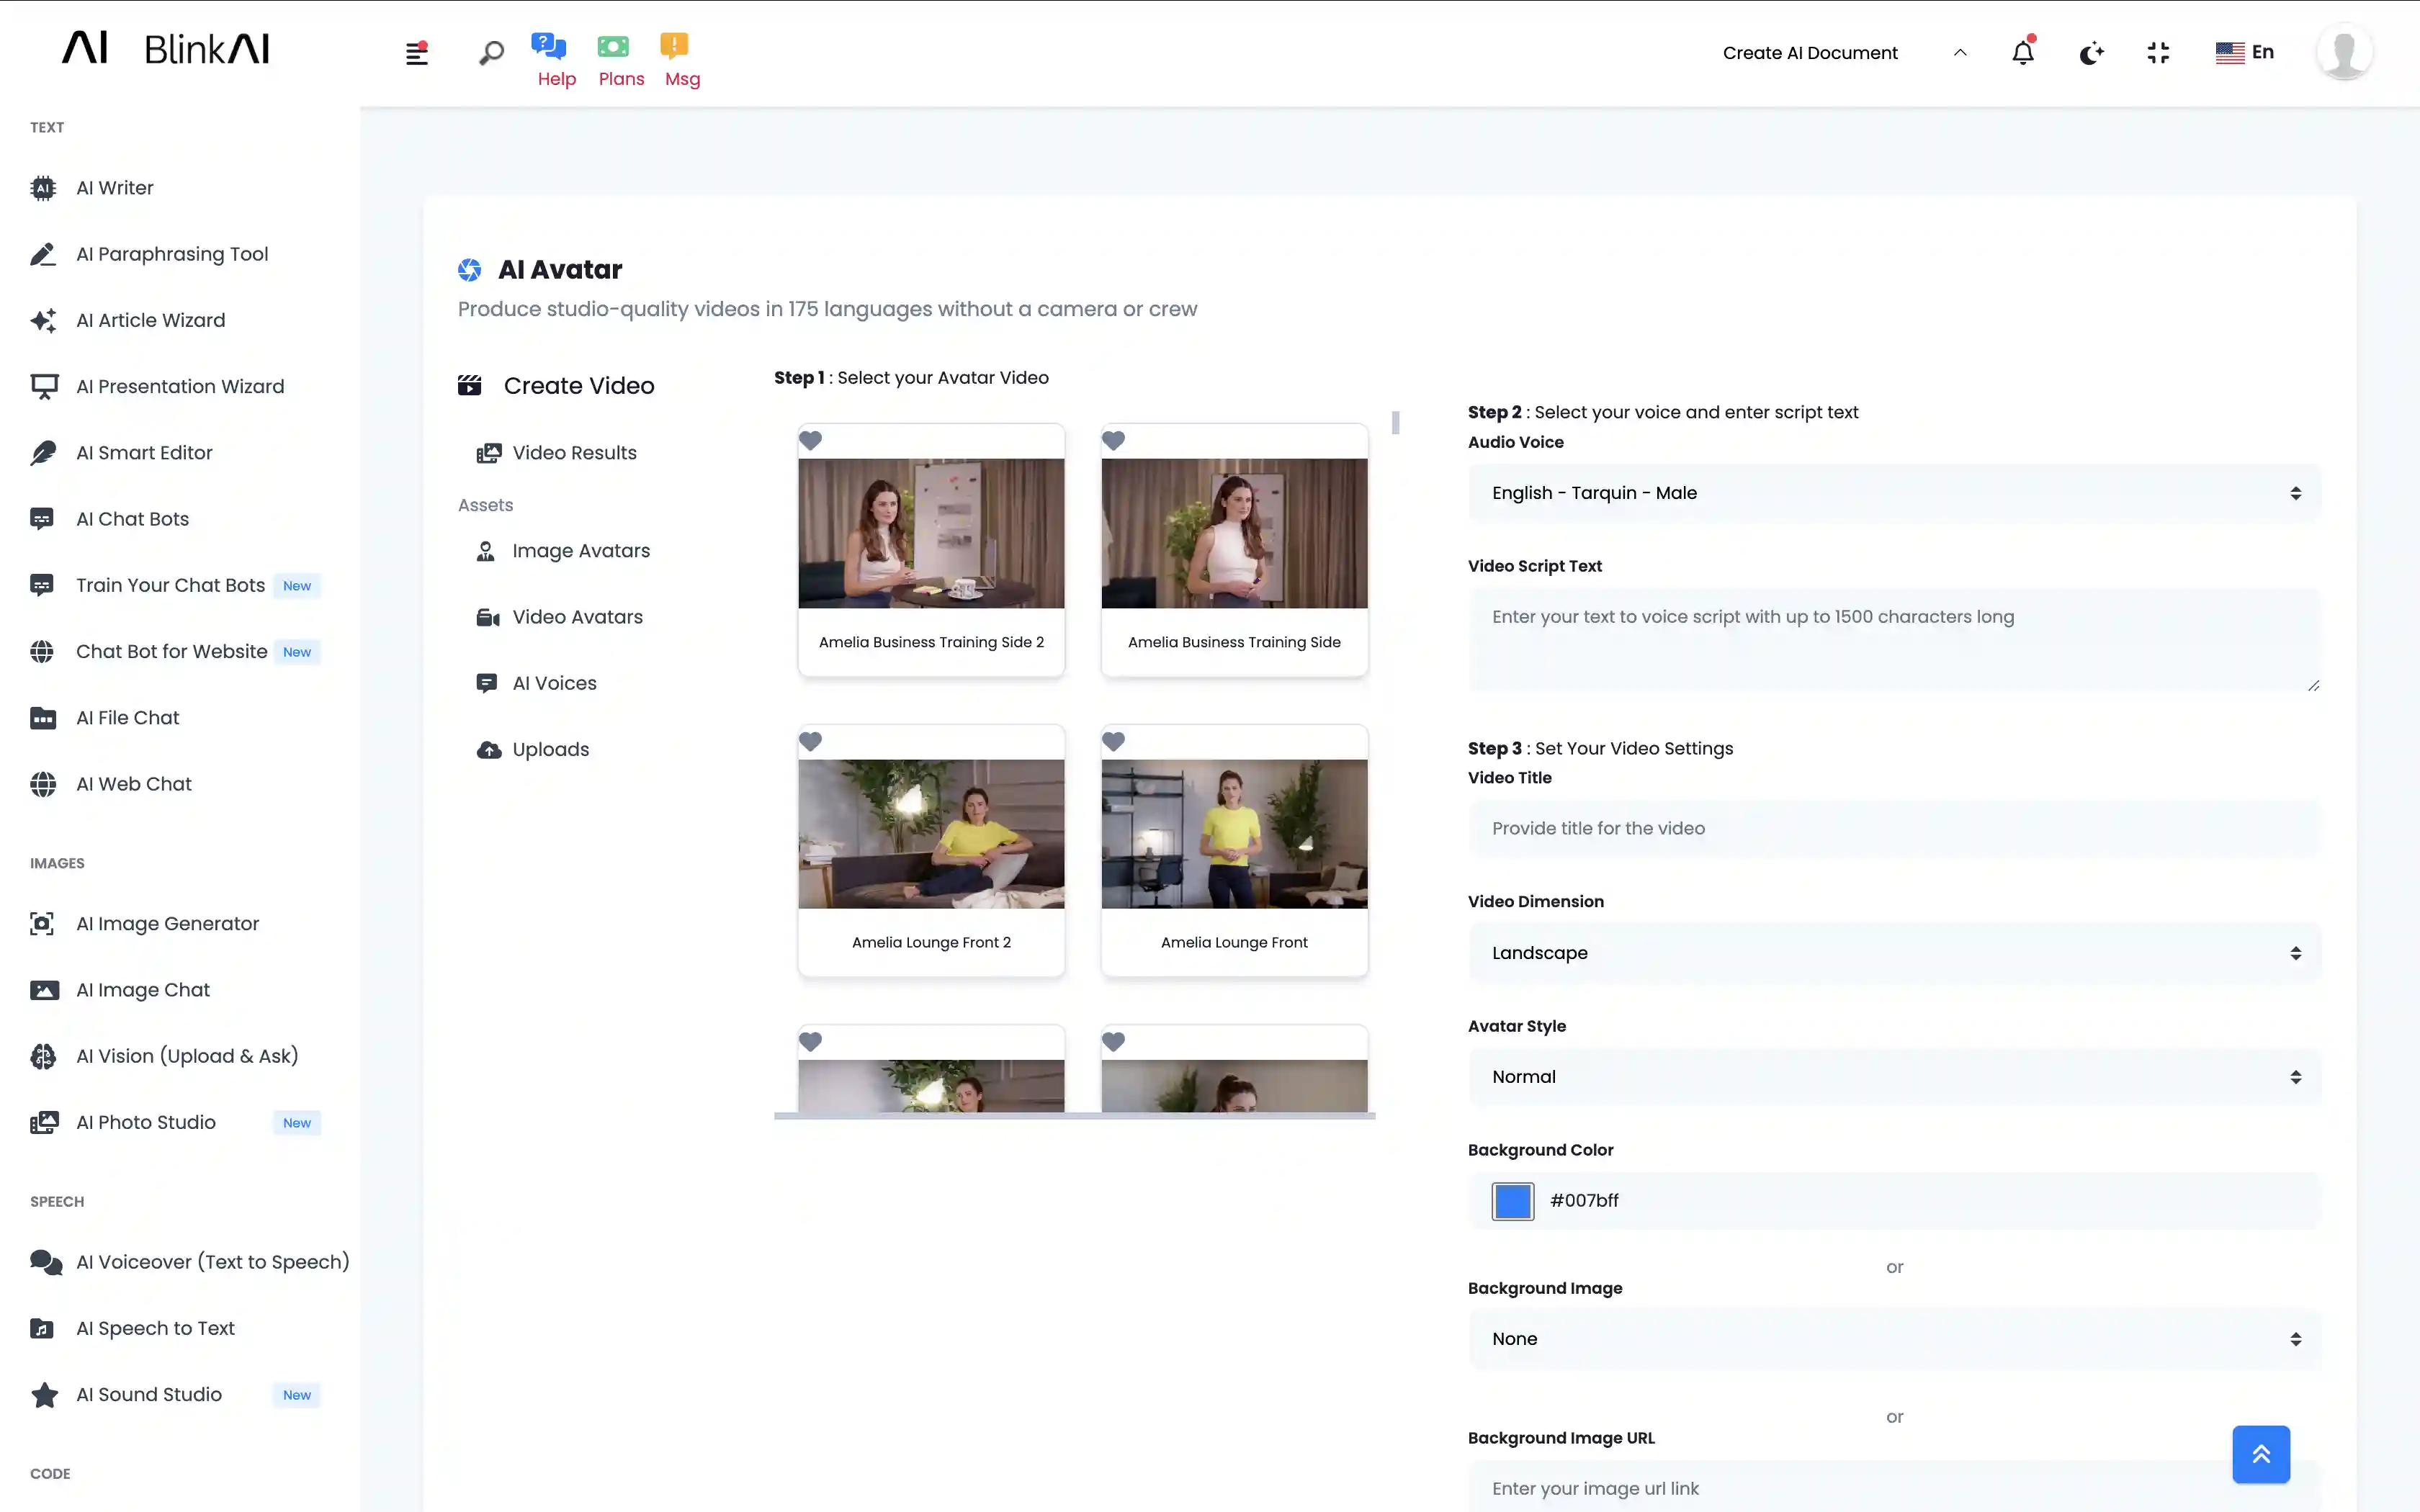Click the exit fullscreen icon
This screenshot has width=2420, height=1512.
tap(2158, 53)
